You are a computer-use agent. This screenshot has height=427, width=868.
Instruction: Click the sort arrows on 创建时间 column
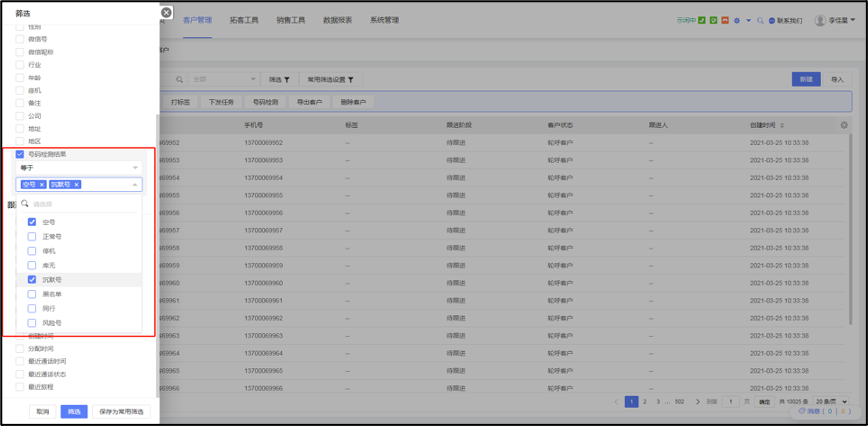click(782, 126)
